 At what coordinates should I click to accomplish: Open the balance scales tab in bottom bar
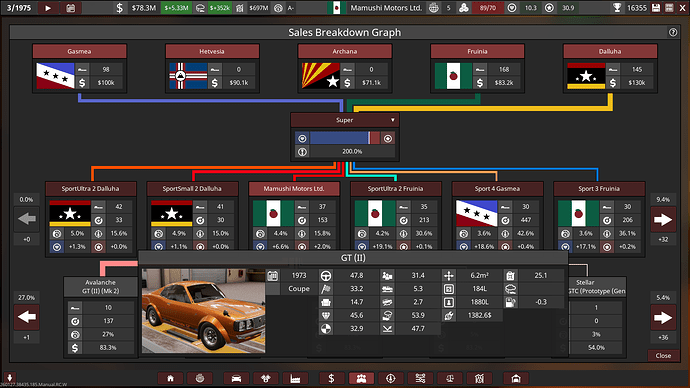[450, 378]
